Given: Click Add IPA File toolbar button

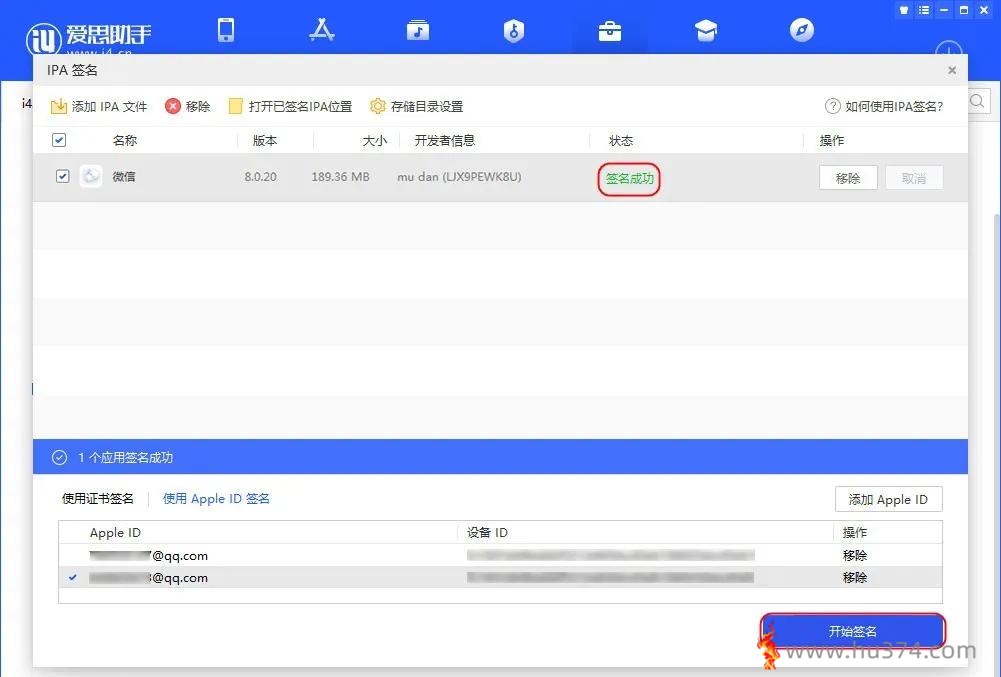Looking at the screenshot, I should [x=99, y=106].
